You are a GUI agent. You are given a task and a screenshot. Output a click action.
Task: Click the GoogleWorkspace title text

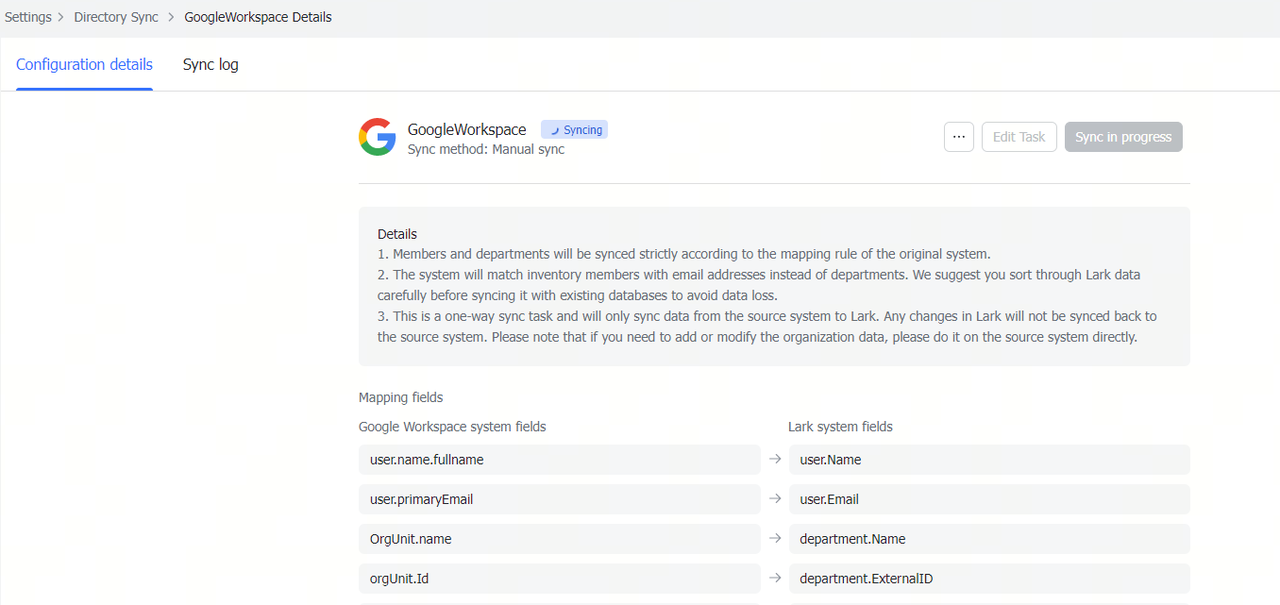point(467,130)
